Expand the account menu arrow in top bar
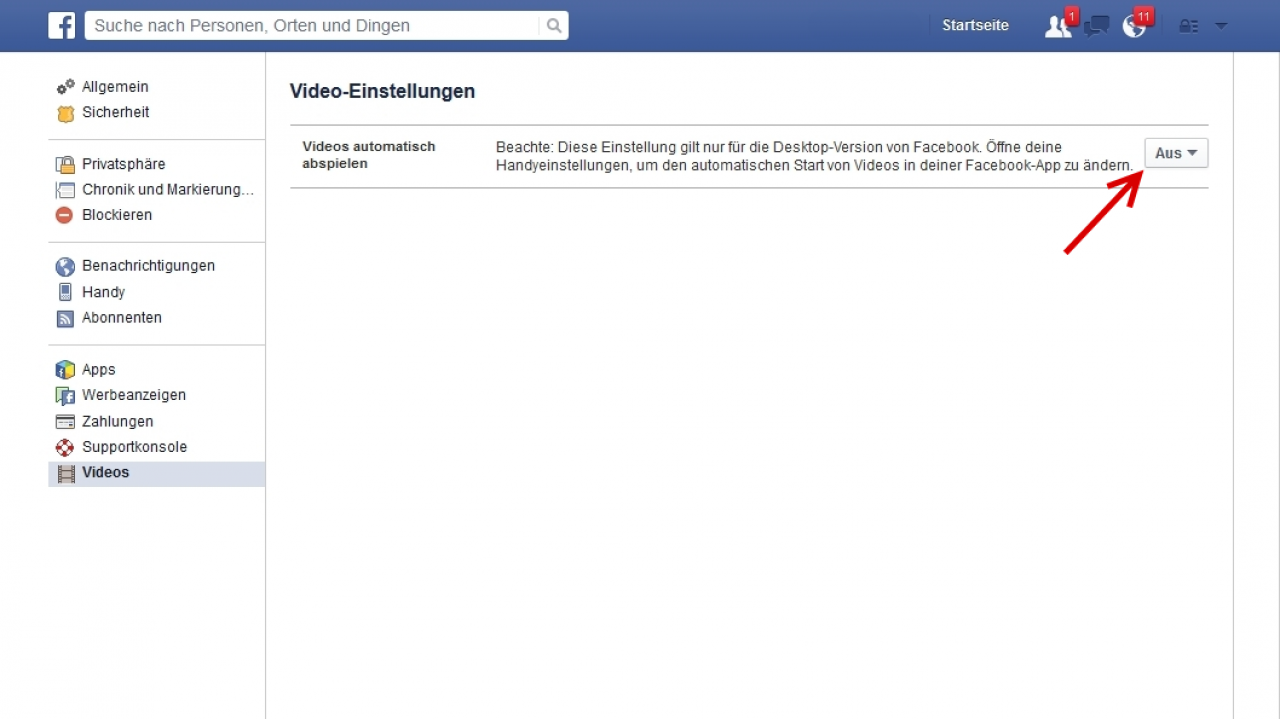Screen dimensions: 1280x719 1221,26
